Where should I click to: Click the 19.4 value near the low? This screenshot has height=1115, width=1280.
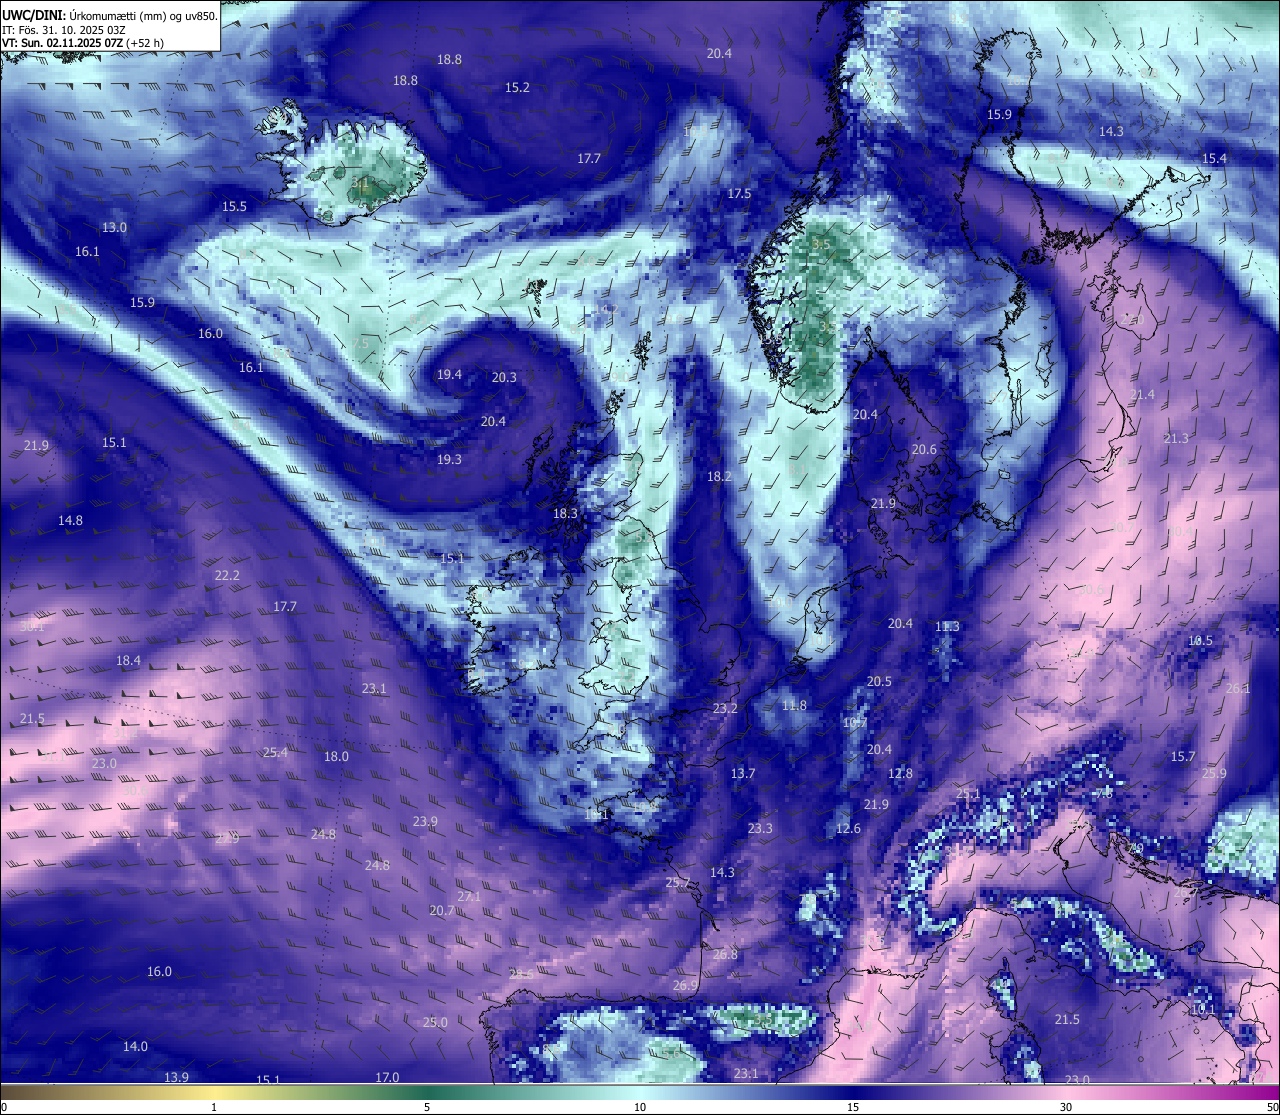point(449,375)
